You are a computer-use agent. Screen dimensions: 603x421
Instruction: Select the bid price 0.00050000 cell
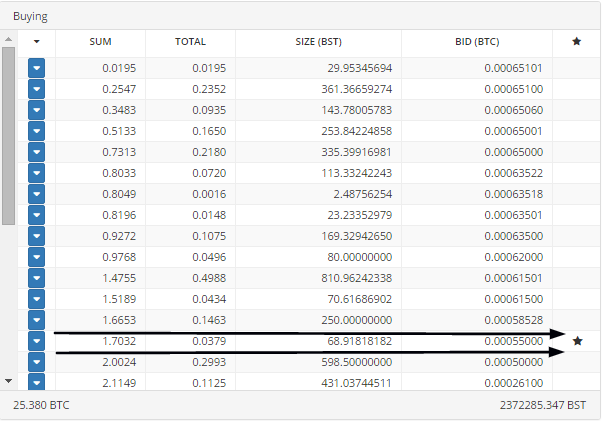pyautogui.click(x=513, y=362)
